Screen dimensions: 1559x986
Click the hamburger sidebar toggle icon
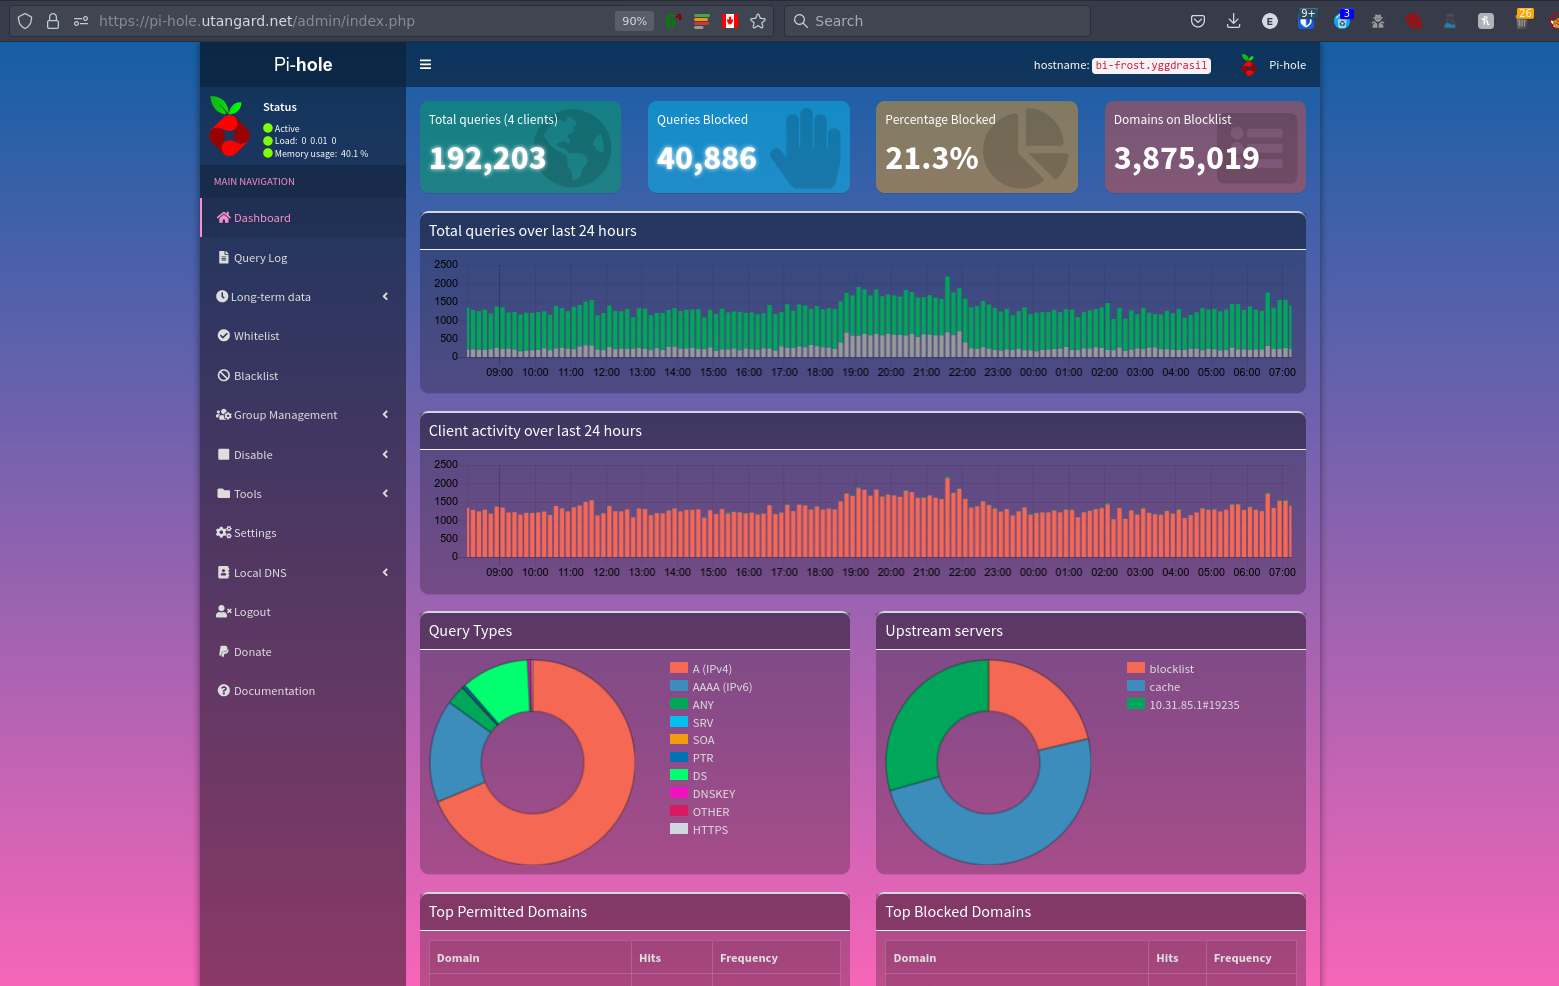425,65
